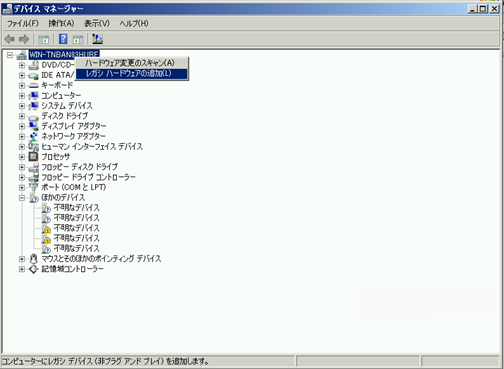Collapse the ほかのデバイス node

pos(22,198)
